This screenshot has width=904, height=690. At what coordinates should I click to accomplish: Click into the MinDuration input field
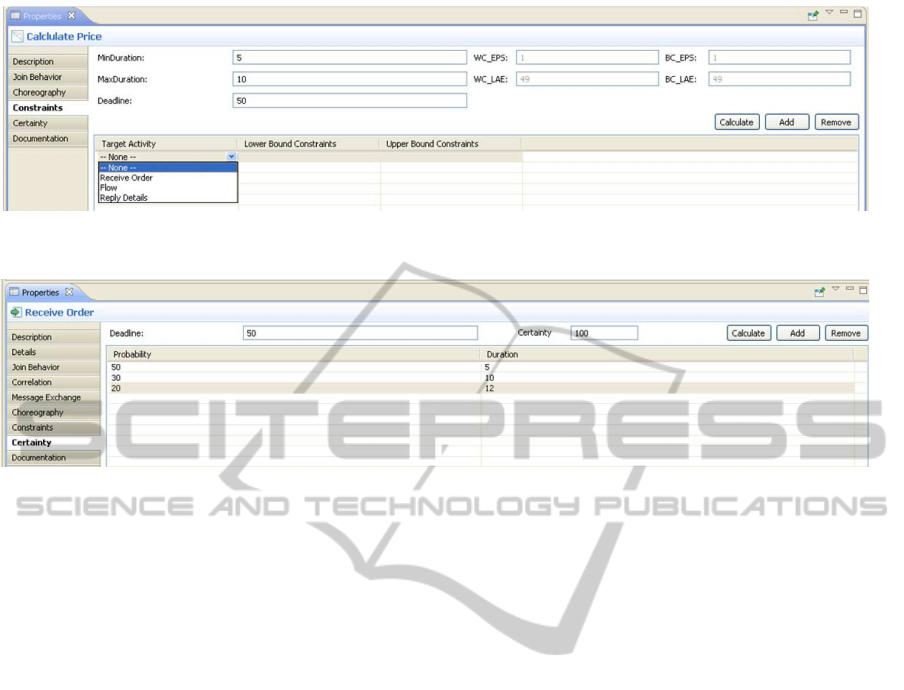coord(349,58)
